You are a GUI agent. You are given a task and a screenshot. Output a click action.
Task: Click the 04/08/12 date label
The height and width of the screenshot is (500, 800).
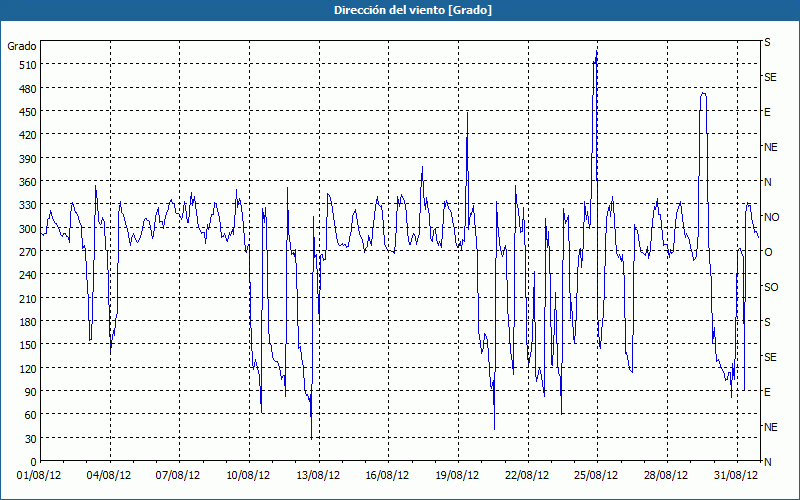[x=109, y=476]
